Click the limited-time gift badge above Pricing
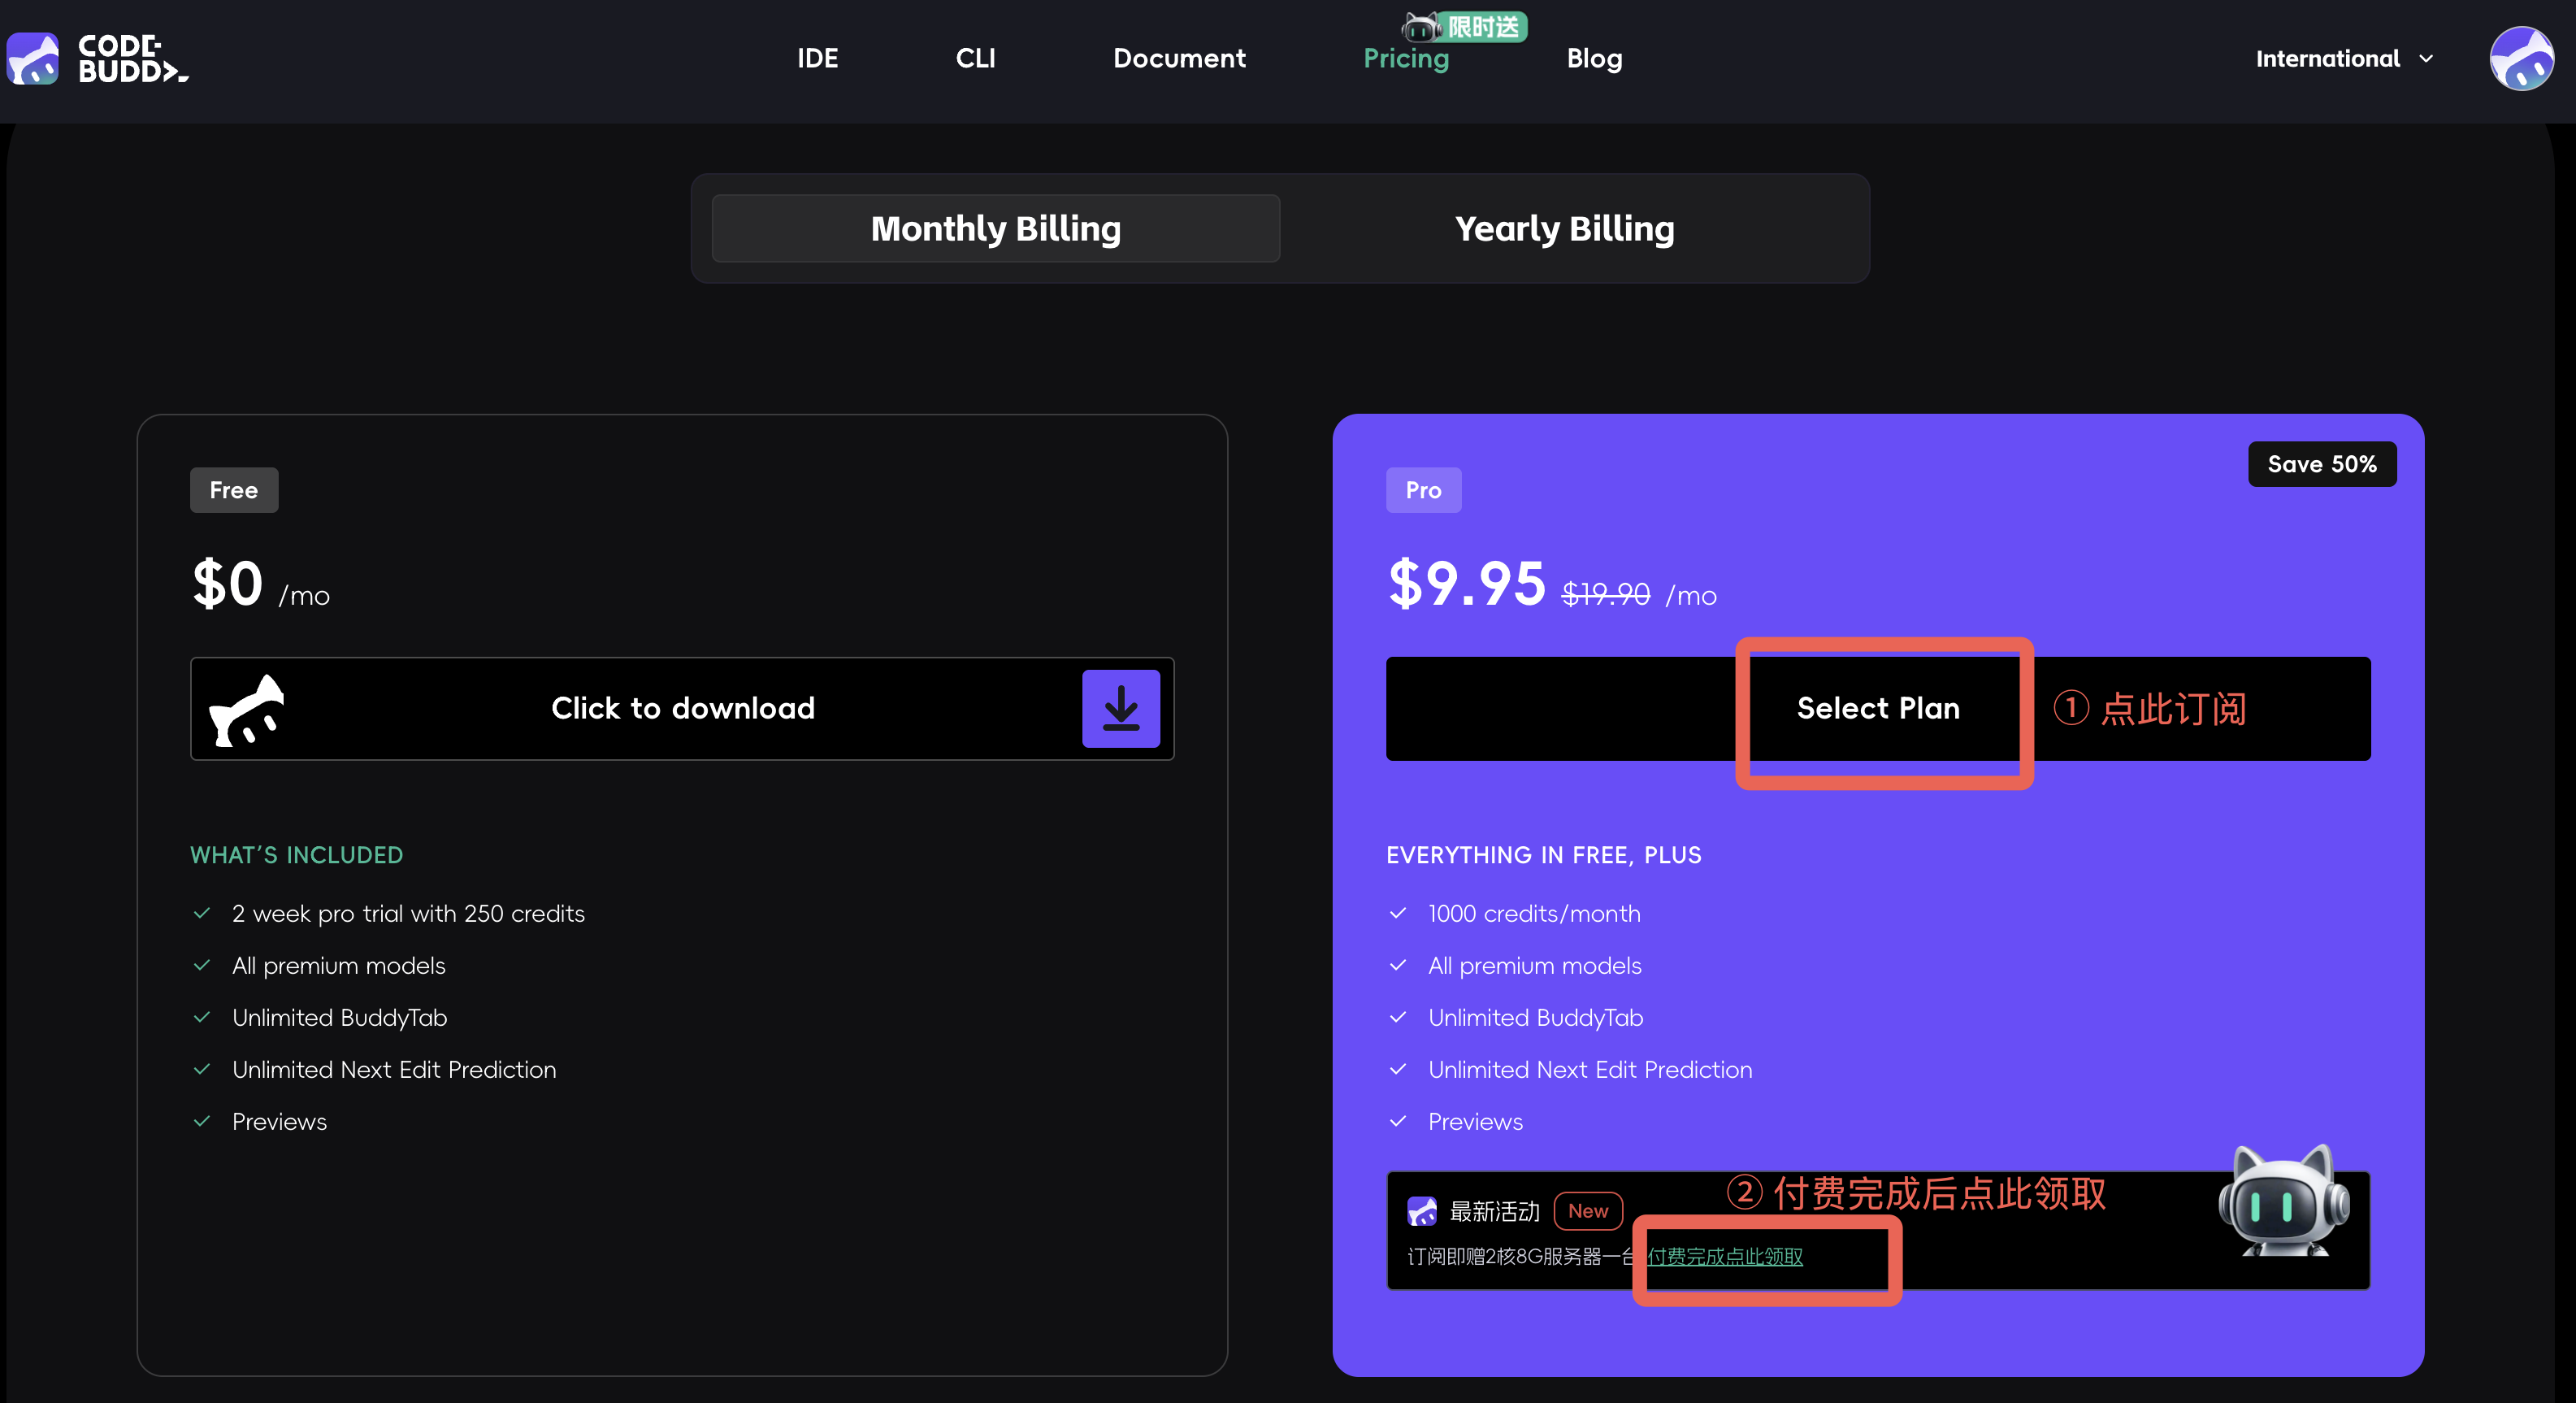The width and height of the screenshot is (2576, 1403). tap(1465, 26)
